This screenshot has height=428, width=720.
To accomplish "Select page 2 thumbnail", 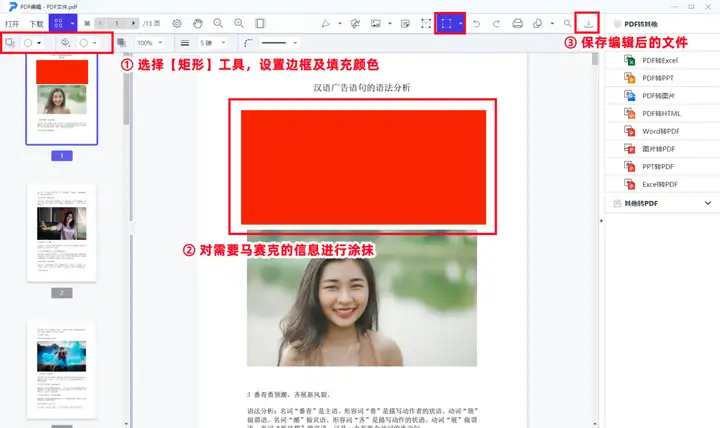I will (62, 233).
